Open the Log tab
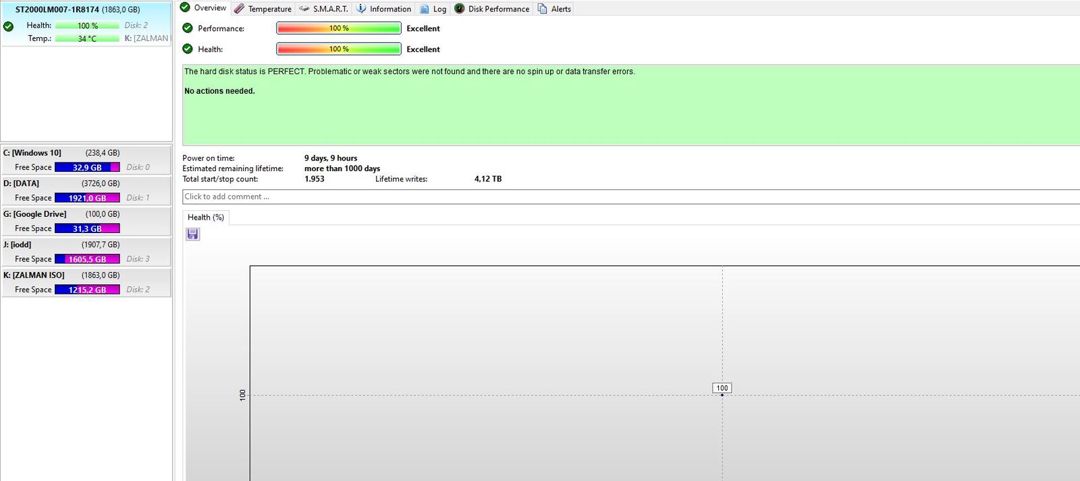The image size is (1080, 481). 433,8
